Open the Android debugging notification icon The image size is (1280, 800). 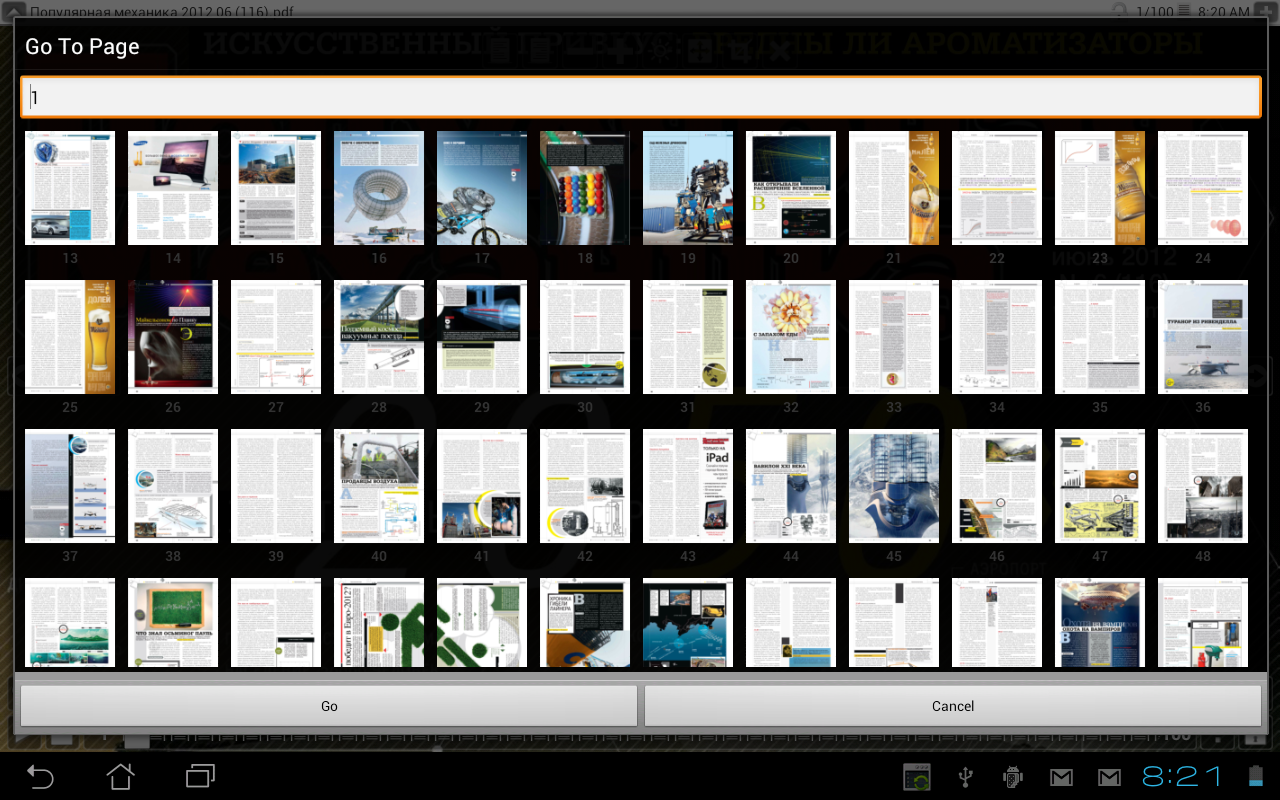[1013, 777]
